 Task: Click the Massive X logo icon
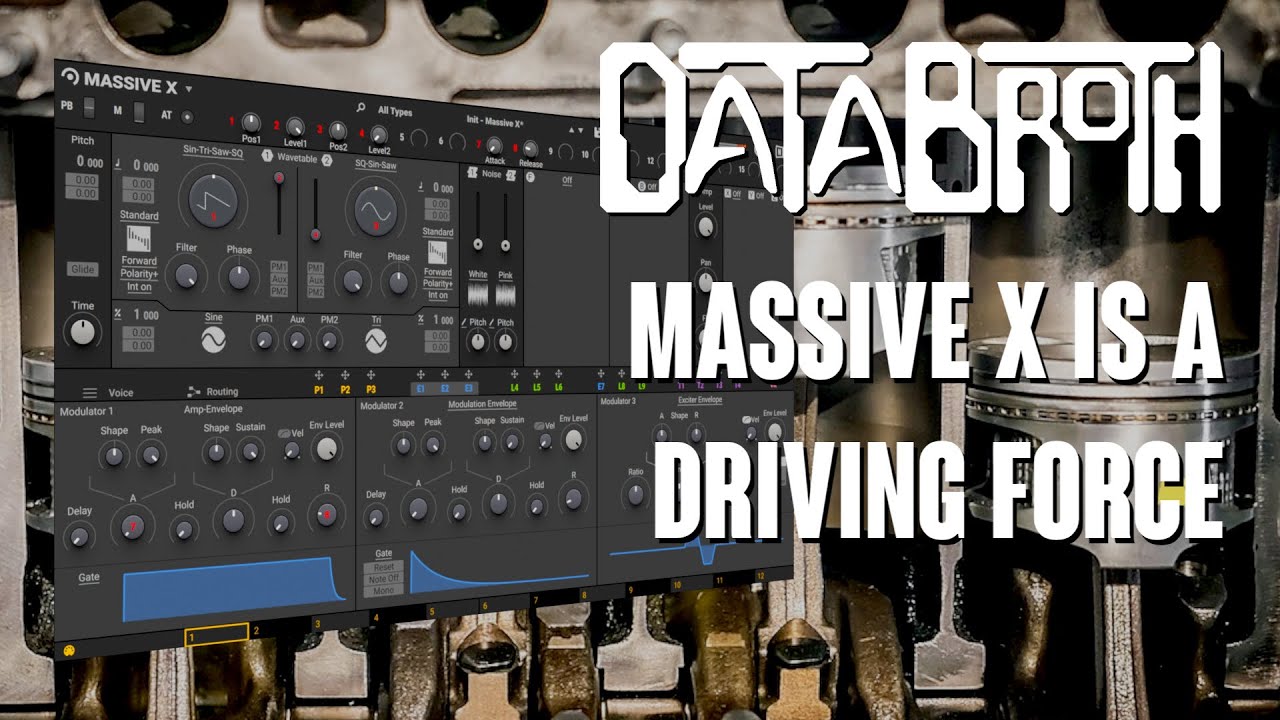(x=69, y=77)
